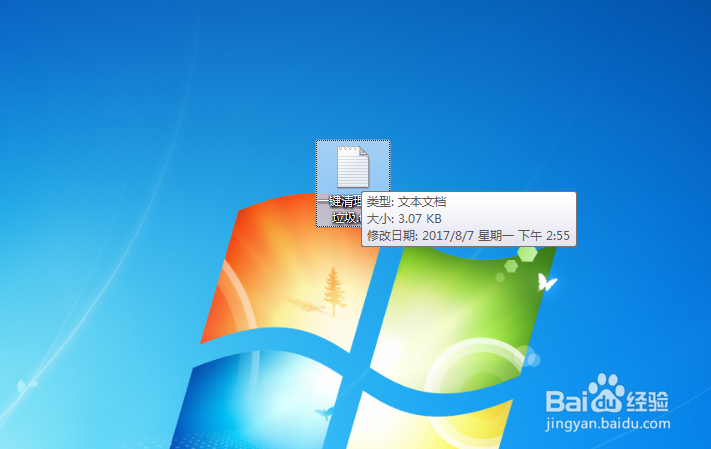Select the text document icon on the desktop
711x449 pixels.
[x=353, y=167]
